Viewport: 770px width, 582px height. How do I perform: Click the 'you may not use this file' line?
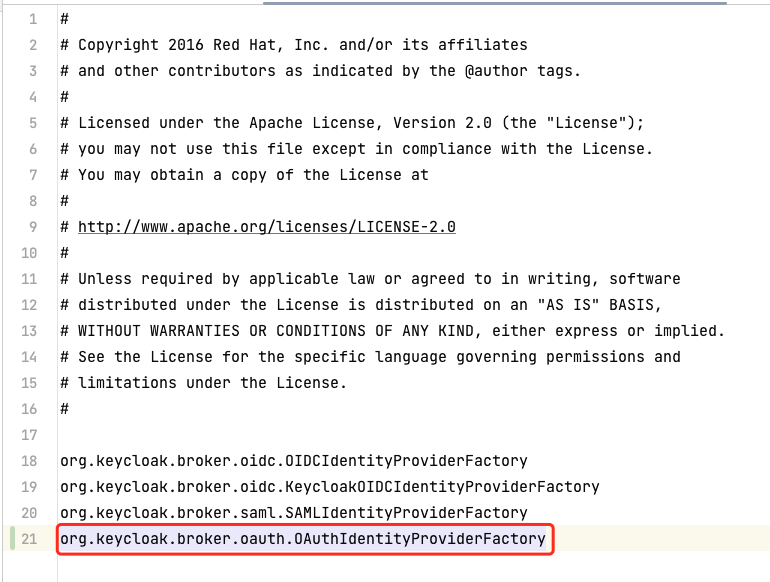click(357, 149)
